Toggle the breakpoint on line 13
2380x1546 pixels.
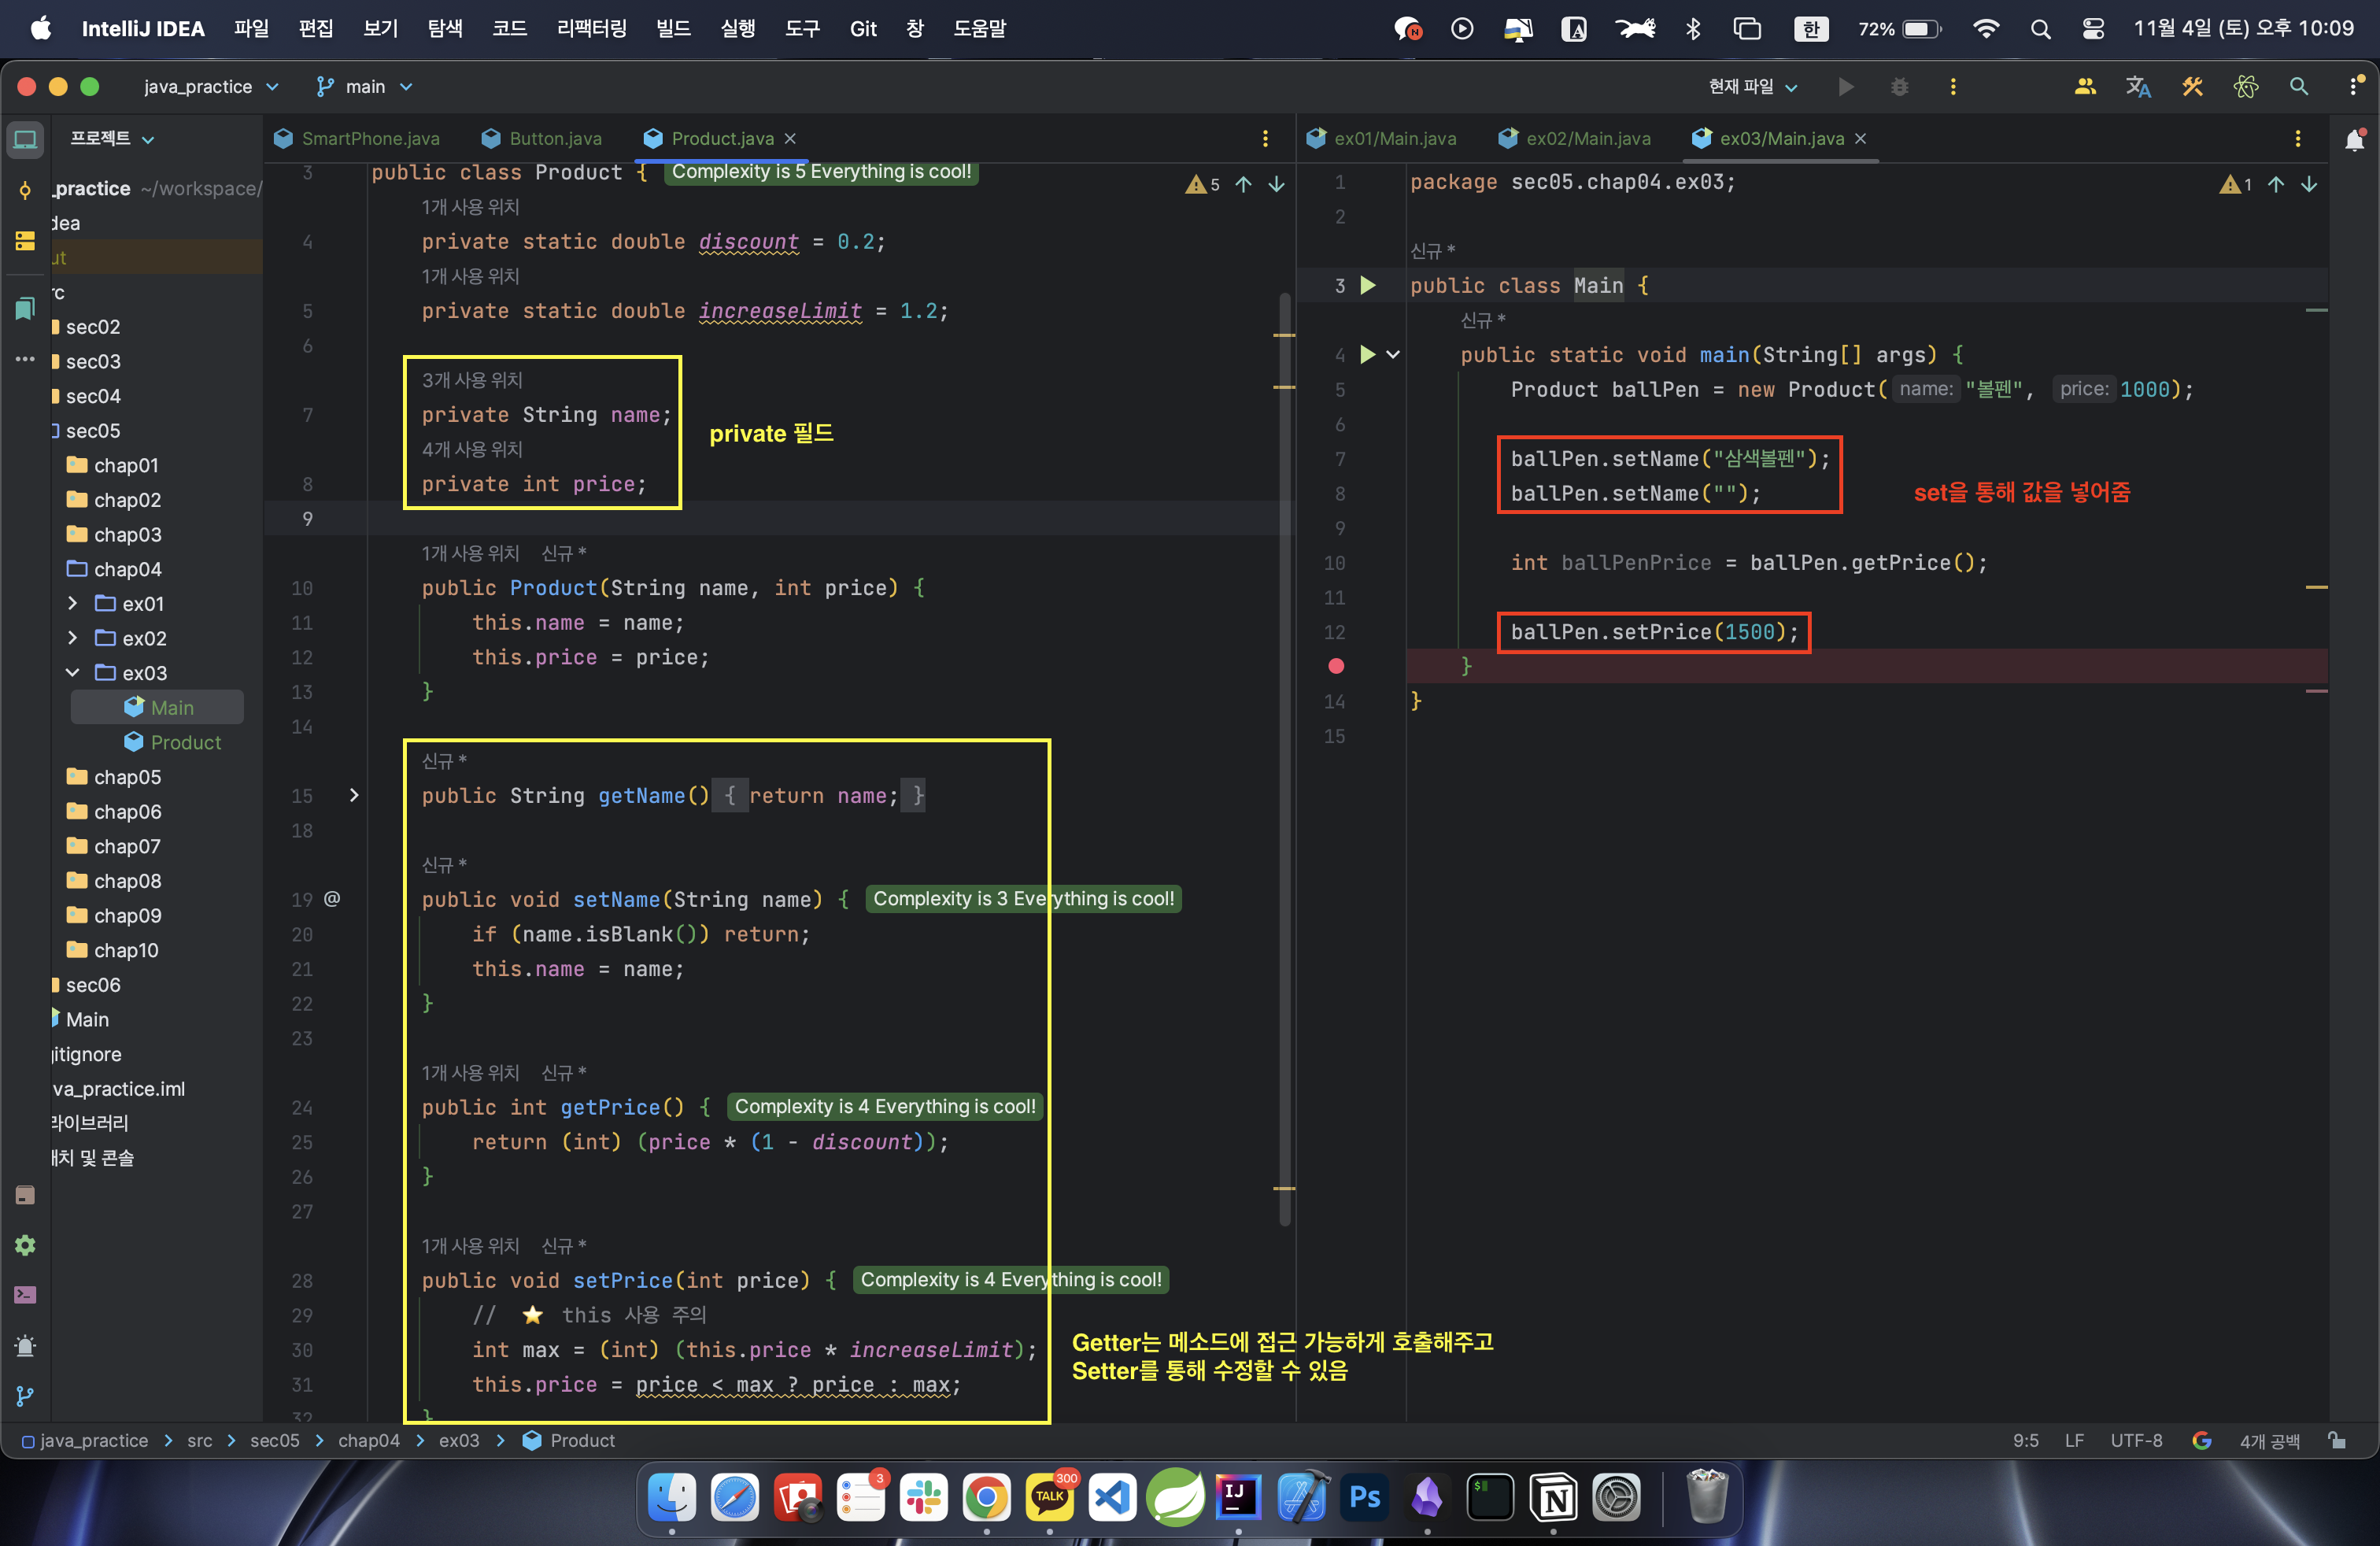click(1336, 666)
